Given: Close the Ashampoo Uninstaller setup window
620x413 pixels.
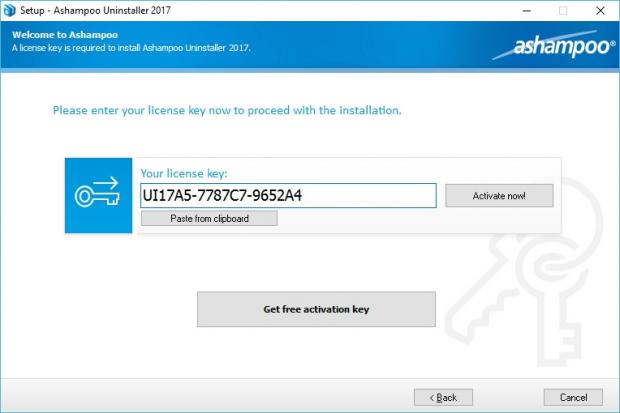Looking at the screenshot, I should click(x=601, y=10).
